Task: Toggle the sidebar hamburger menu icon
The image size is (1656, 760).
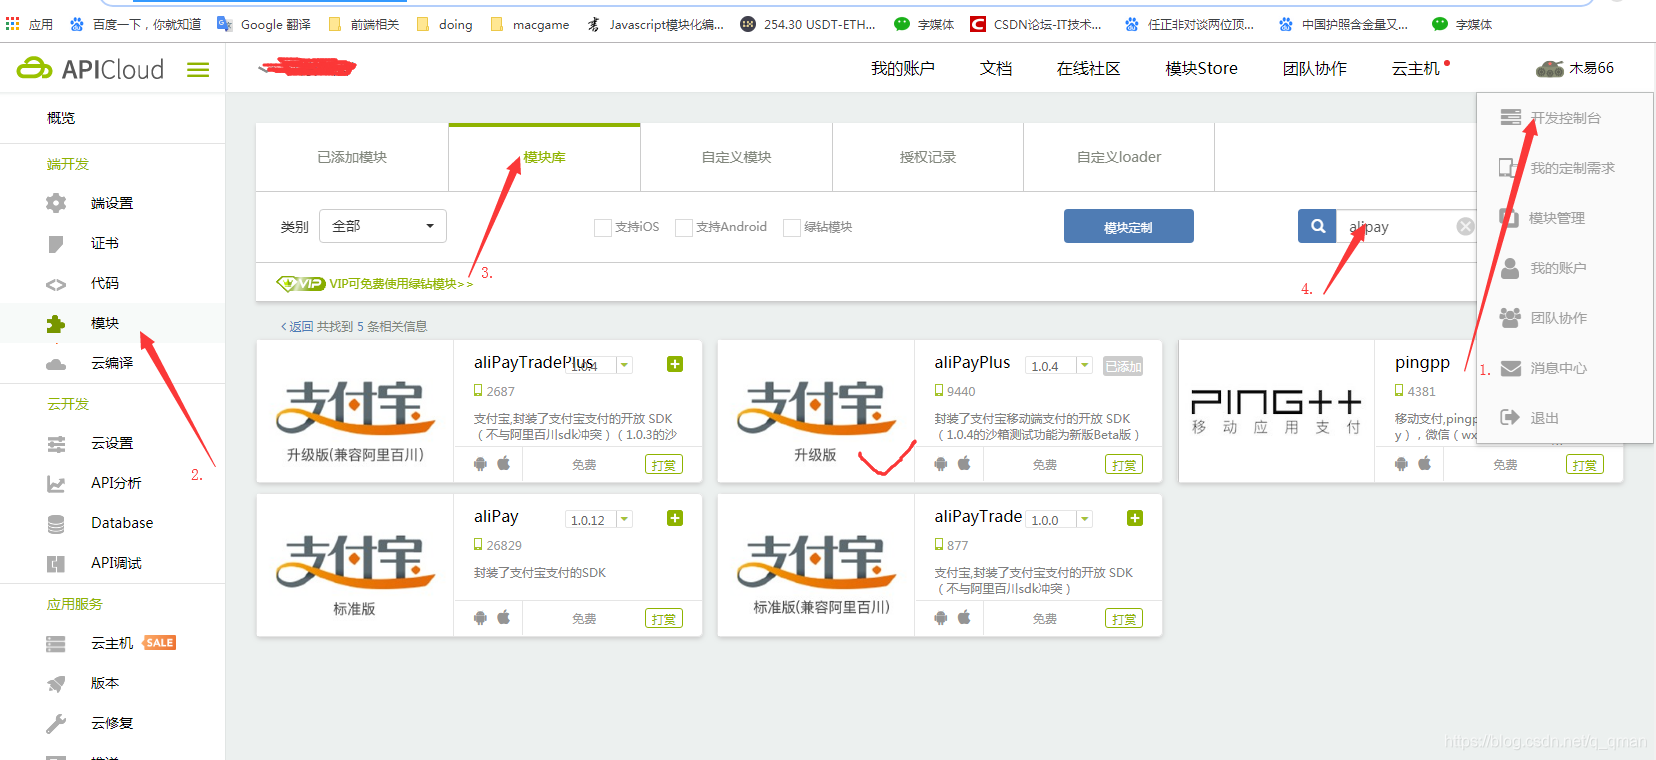Action: 198,69
